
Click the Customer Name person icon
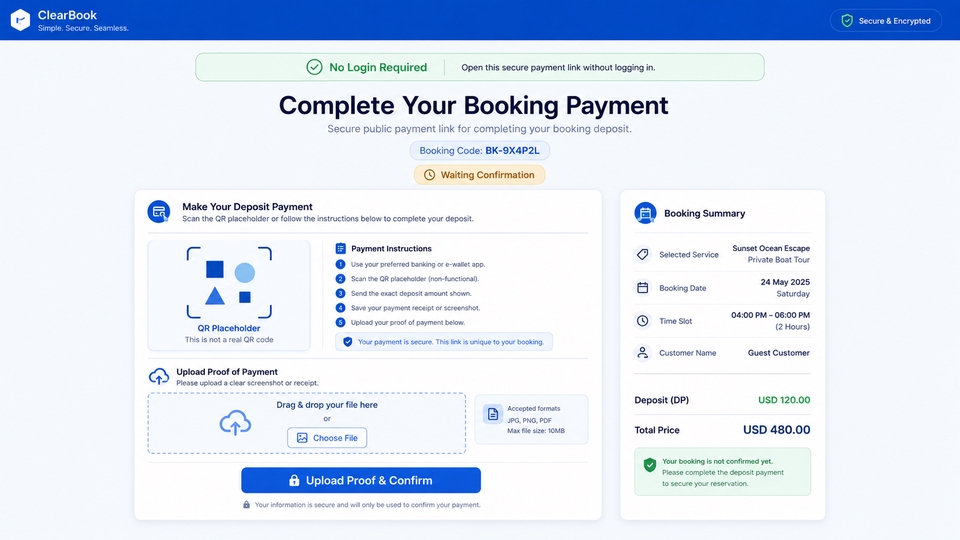point(642,353)
